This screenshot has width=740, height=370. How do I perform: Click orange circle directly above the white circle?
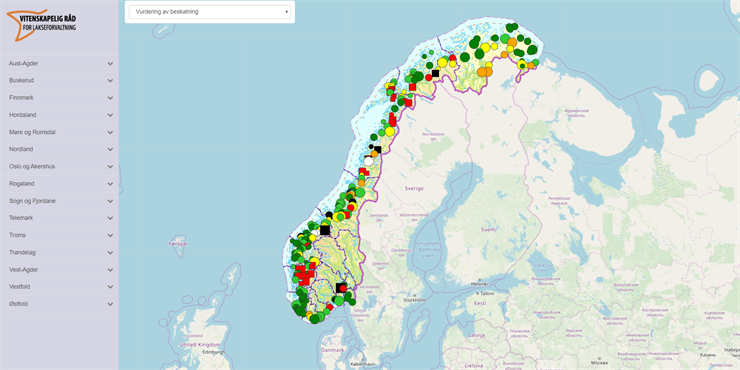click(374, 154)
